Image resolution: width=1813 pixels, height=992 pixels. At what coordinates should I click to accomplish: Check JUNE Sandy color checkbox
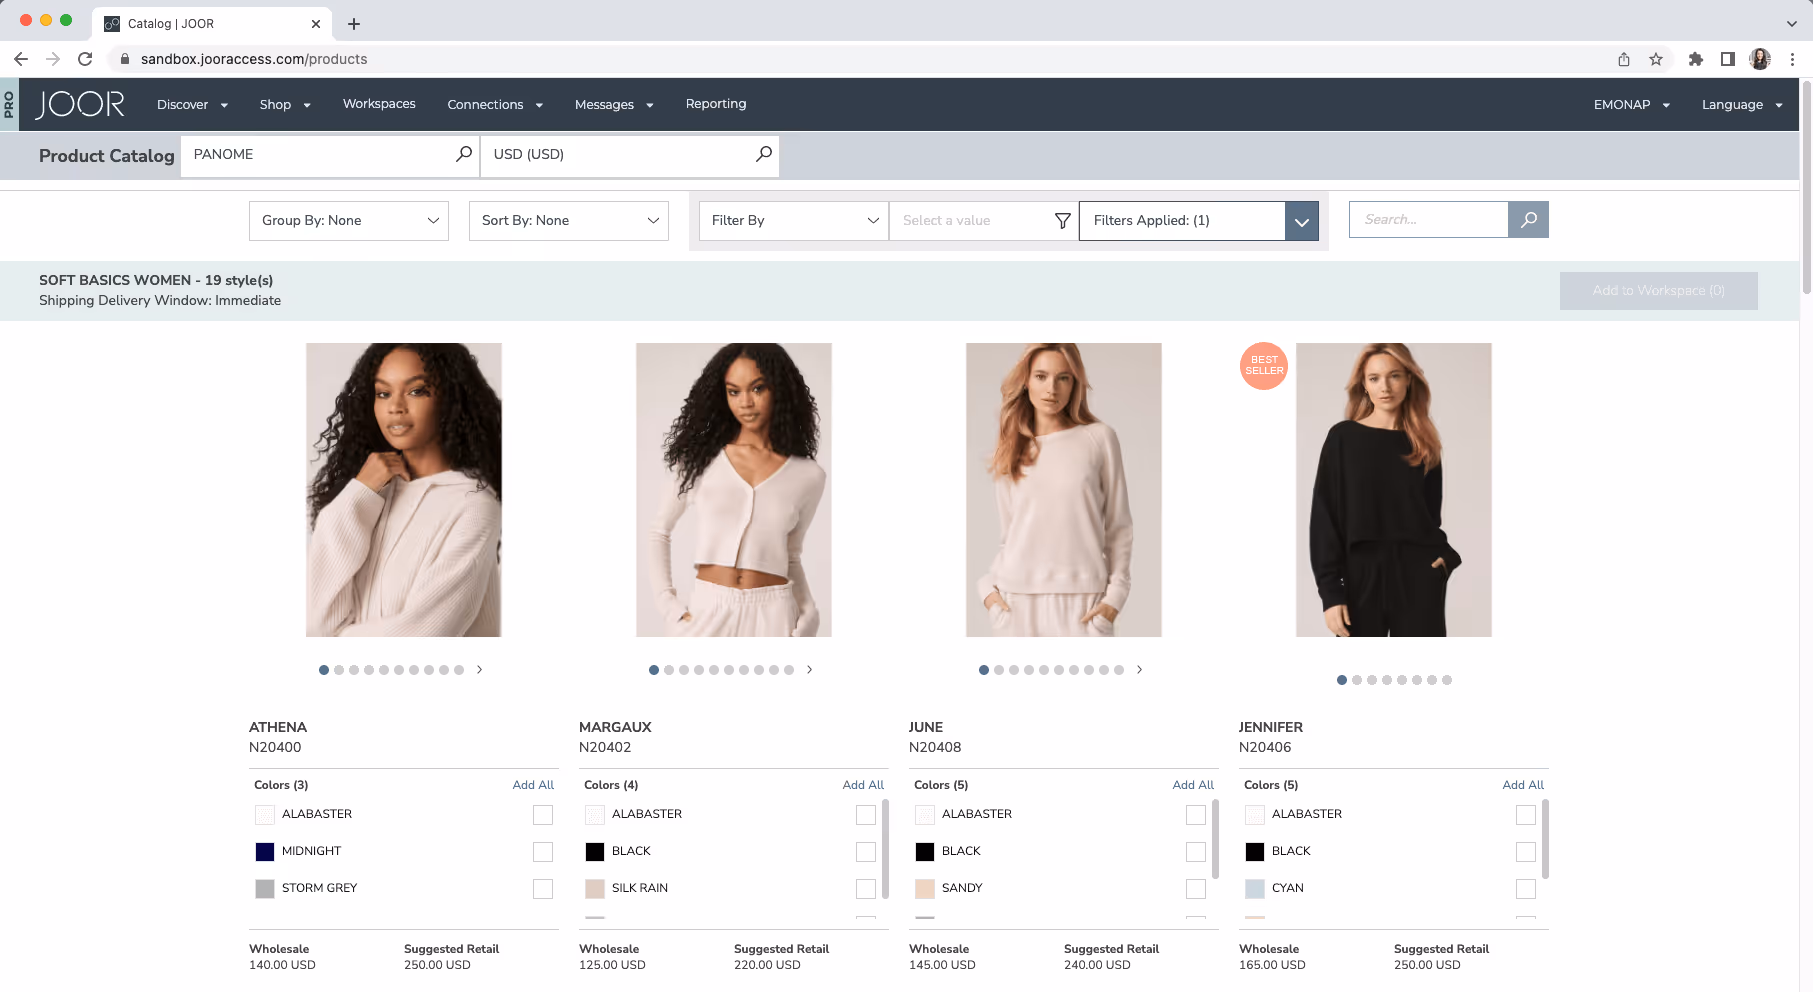coord(1196,889)
